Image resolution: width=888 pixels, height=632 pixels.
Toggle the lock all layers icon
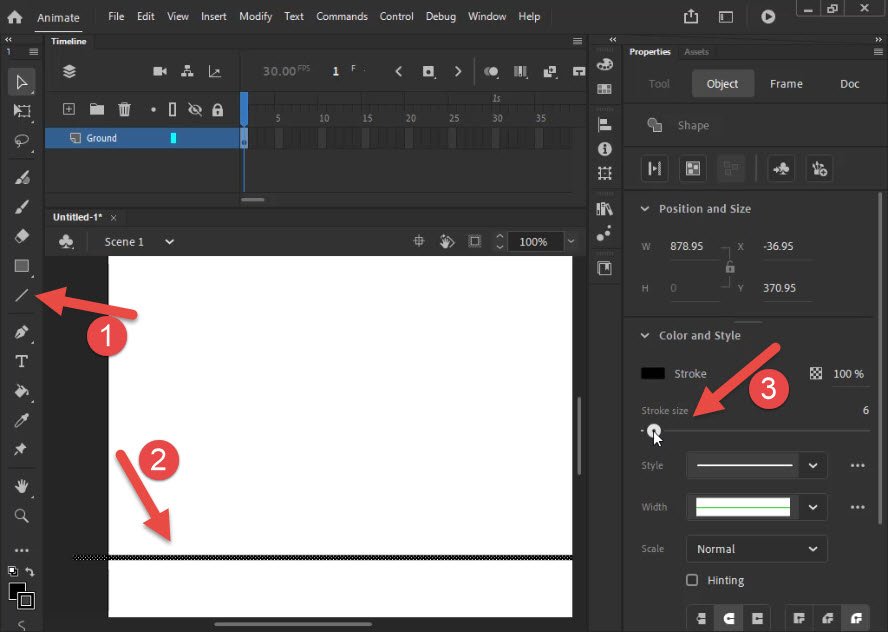(x=217, y=109)
